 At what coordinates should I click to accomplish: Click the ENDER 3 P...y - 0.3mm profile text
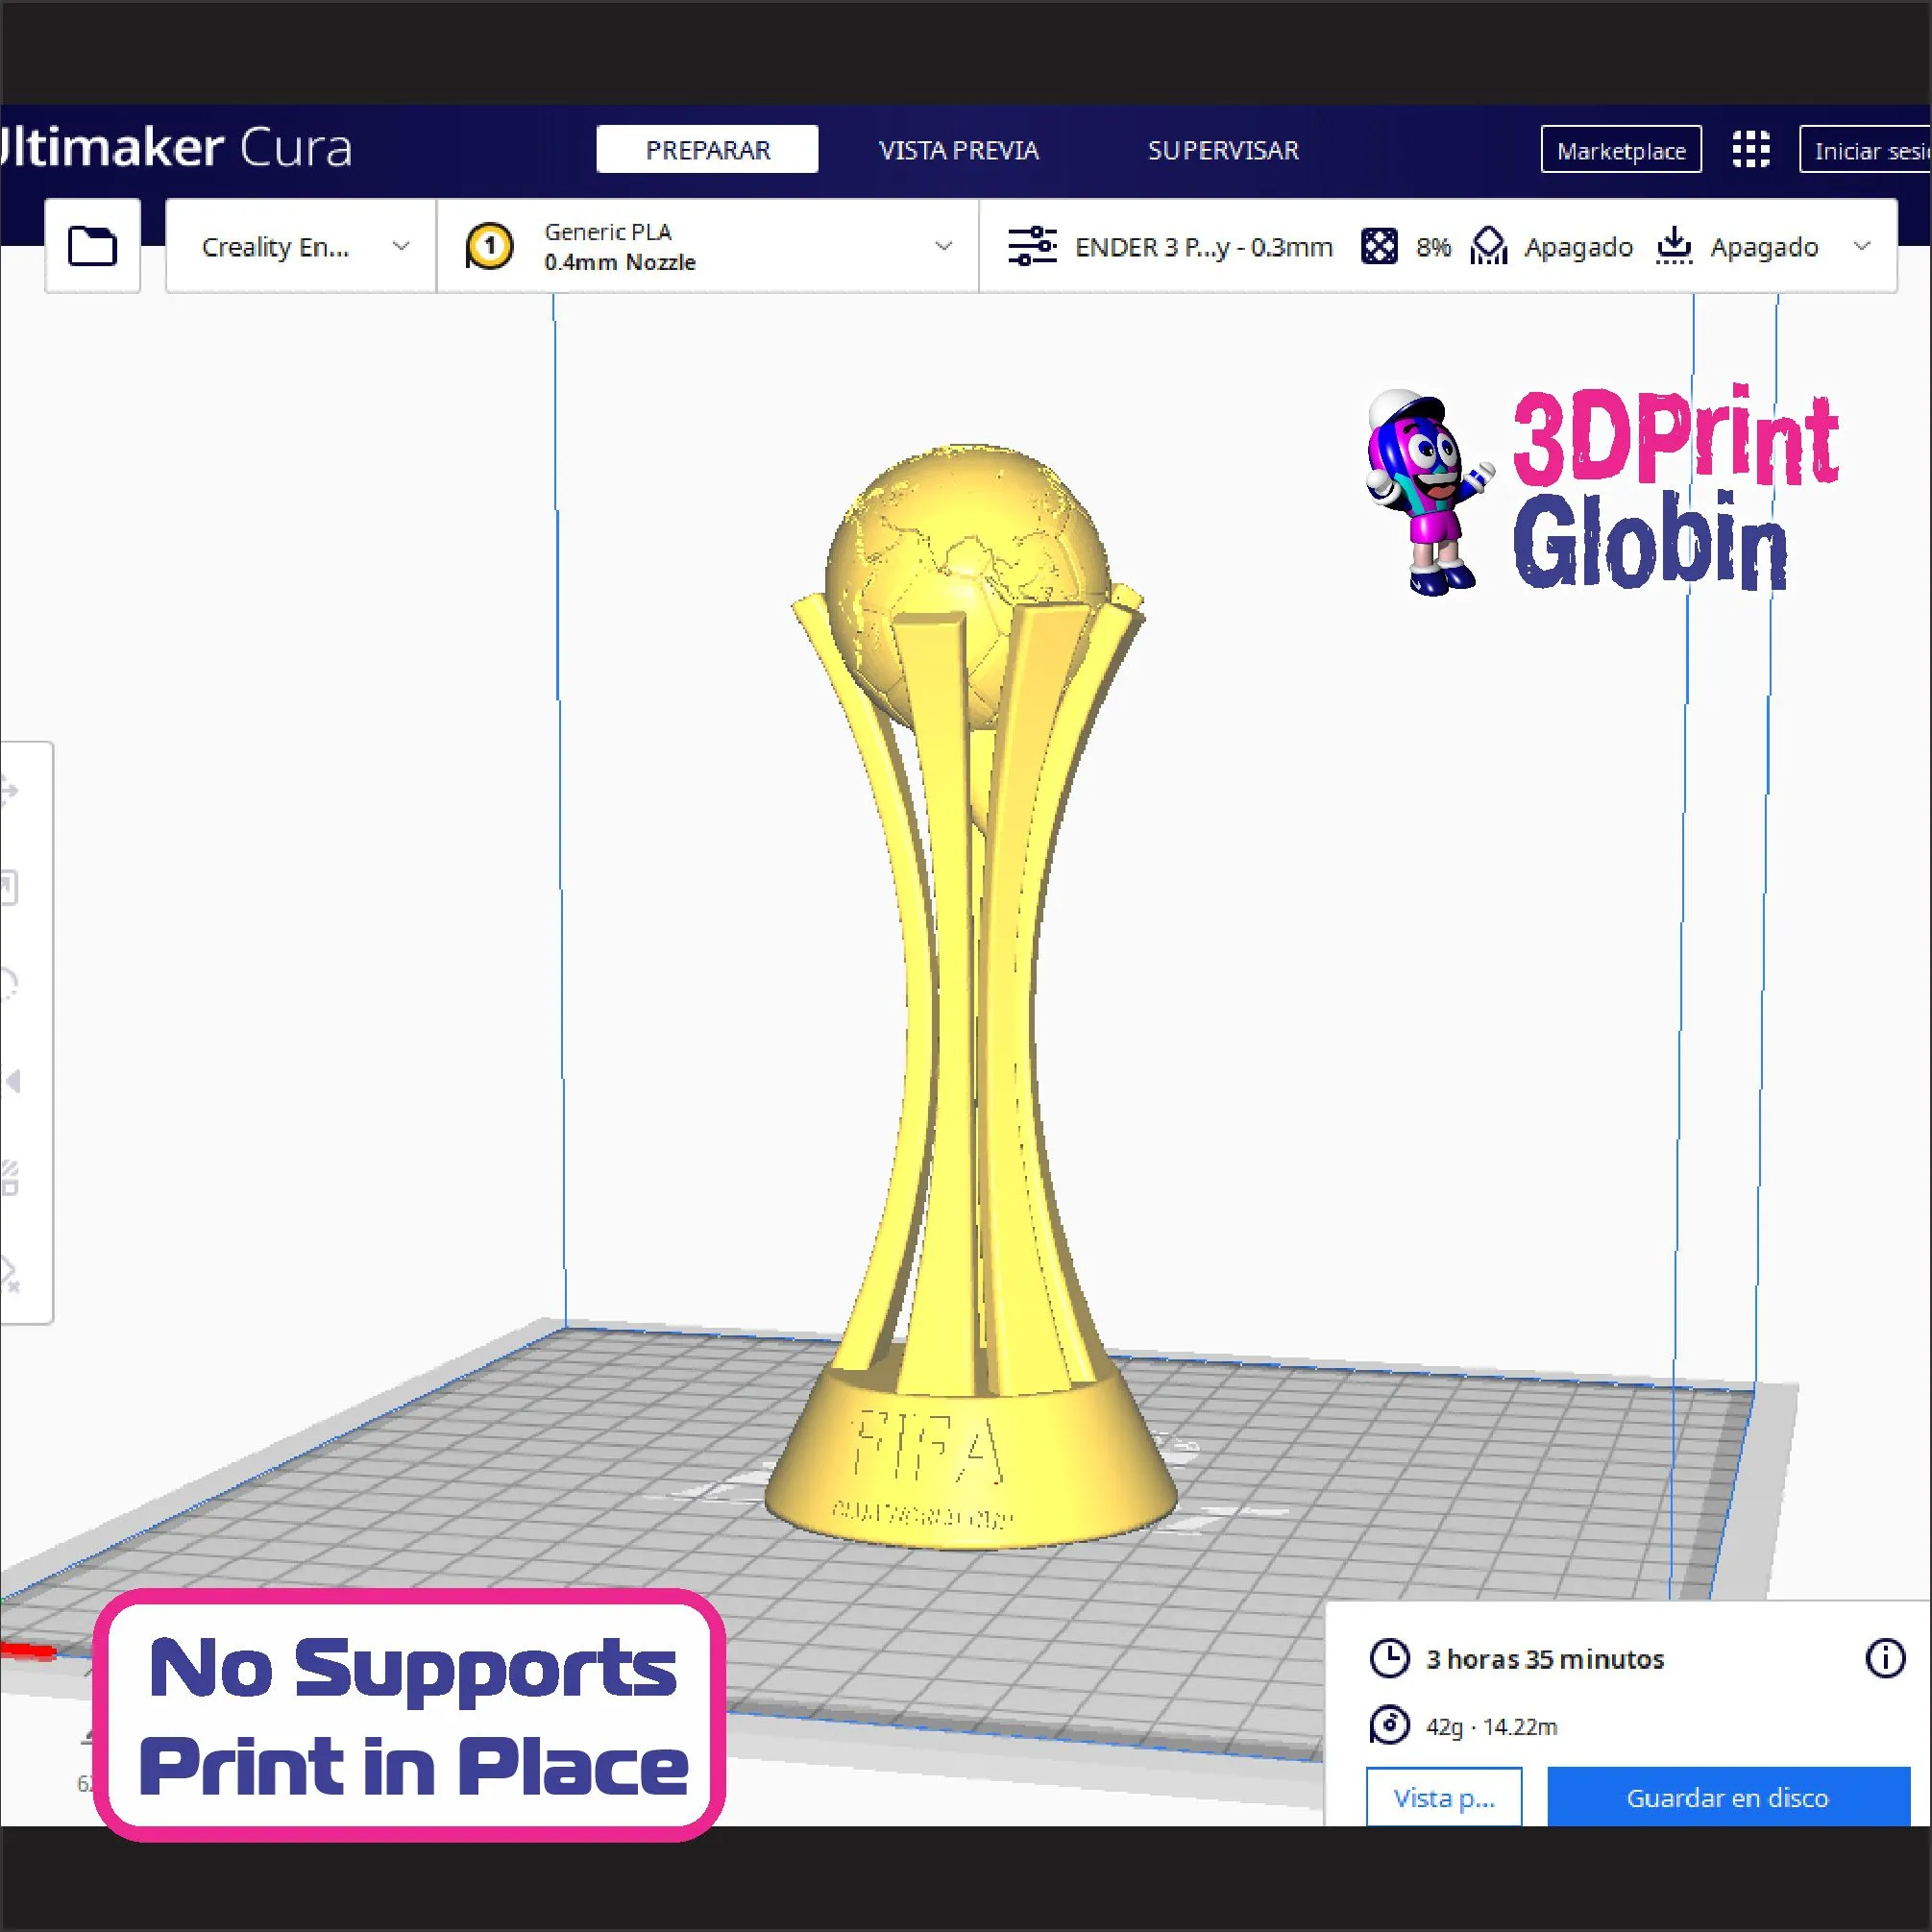tap(1204, 247)
